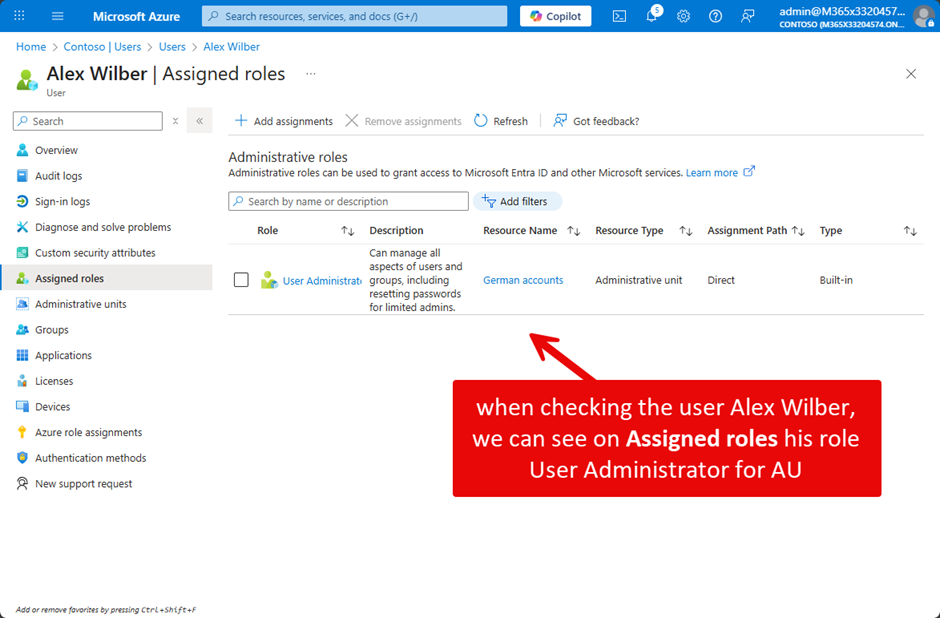Click the Administrative unit cell
This screenshot has width=940, height=618.
[x=638, y=280]
